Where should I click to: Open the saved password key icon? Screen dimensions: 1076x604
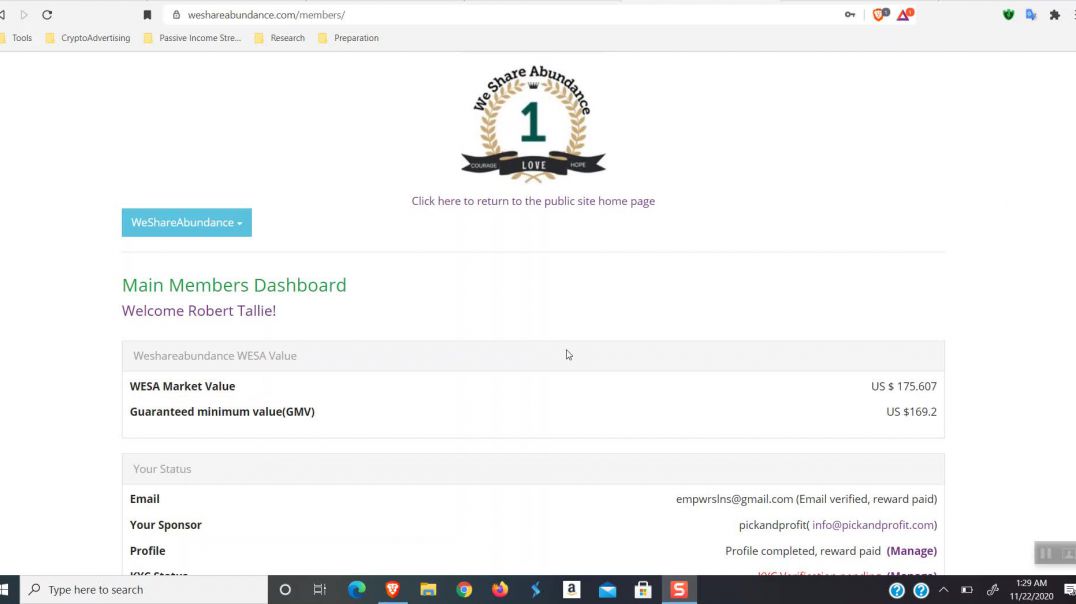(850, 14)
